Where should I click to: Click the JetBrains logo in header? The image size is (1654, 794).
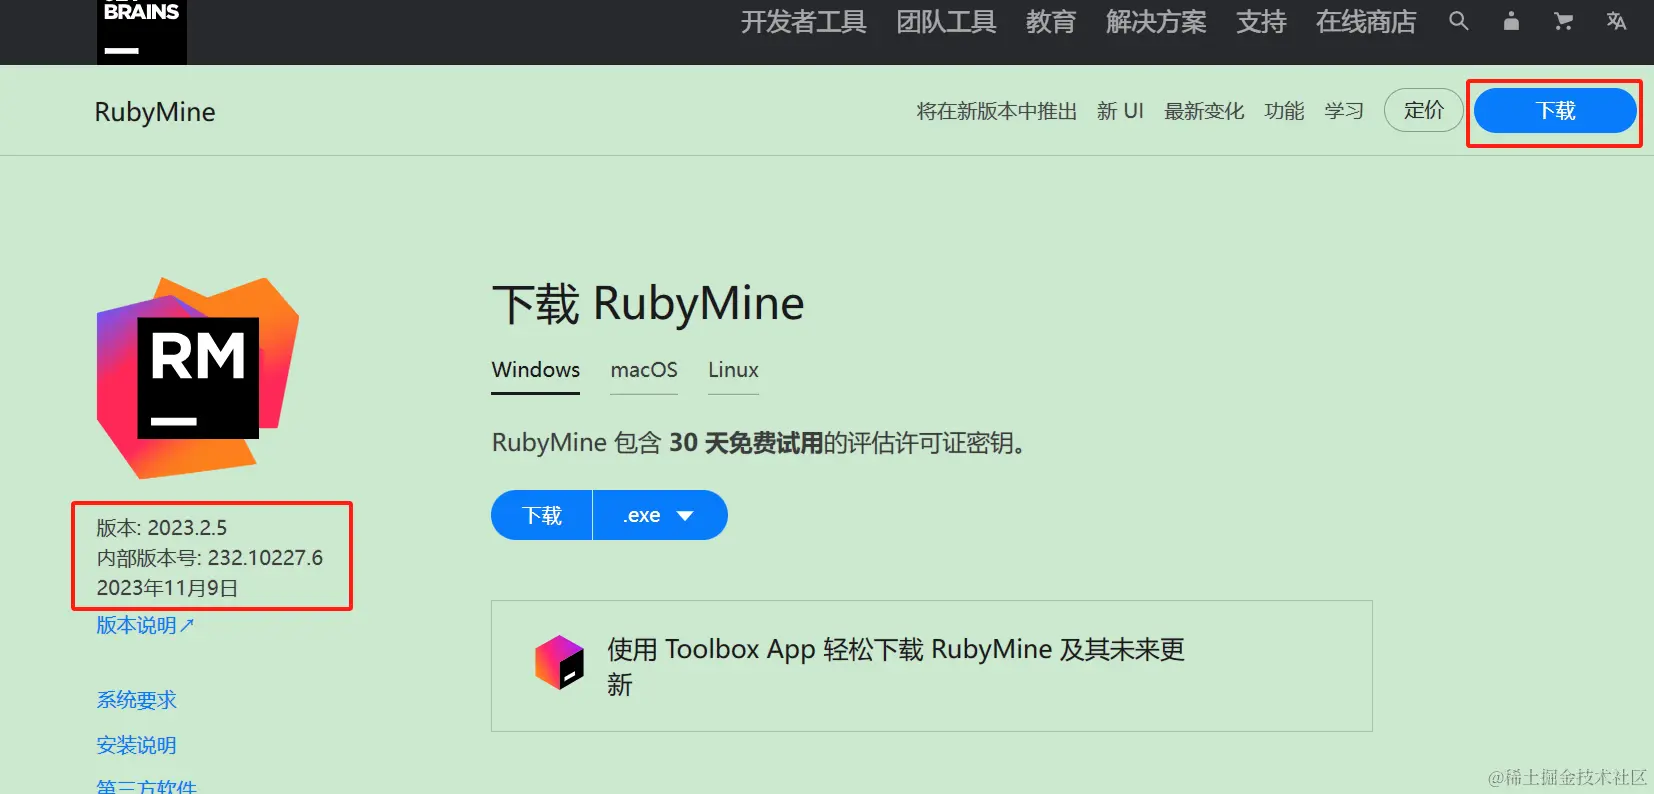coord(142,31)
